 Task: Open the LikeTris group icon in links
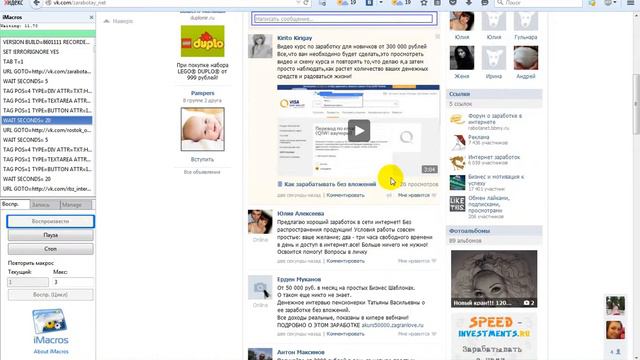457,204
